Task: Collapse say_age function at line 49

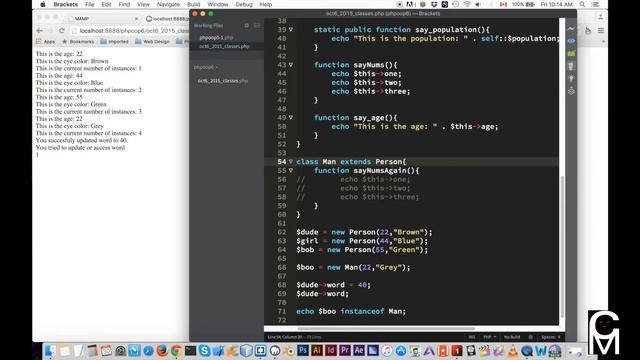Action: click(291, 118)
